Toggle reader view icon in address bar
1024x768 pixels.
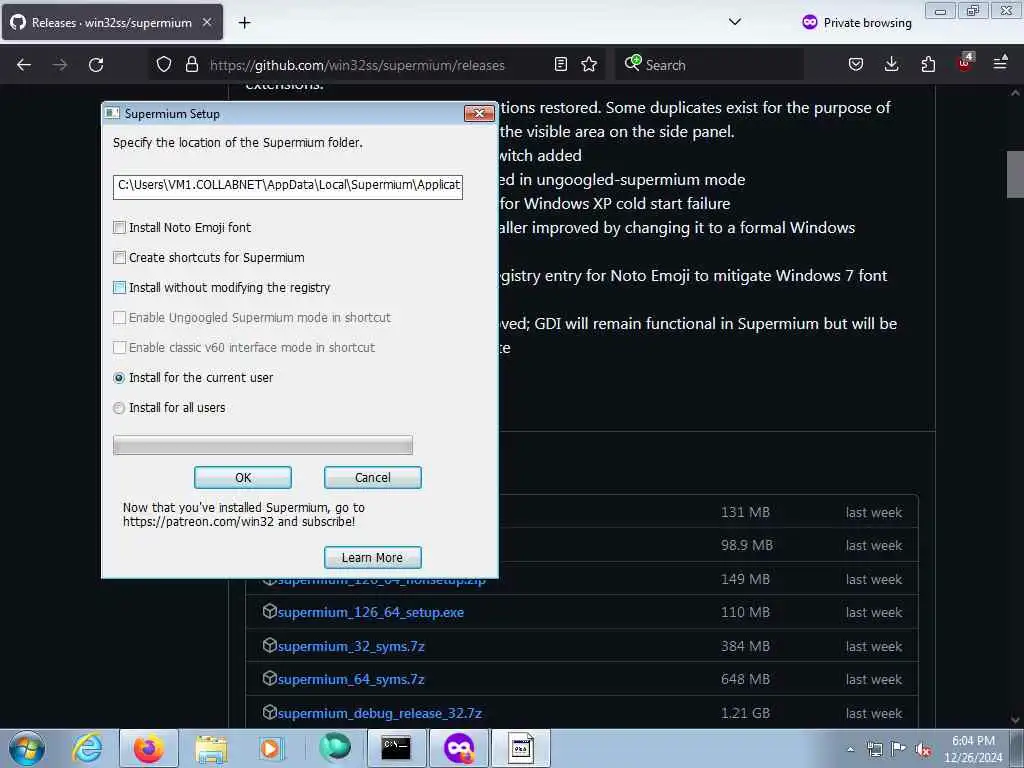click(560, 64)
